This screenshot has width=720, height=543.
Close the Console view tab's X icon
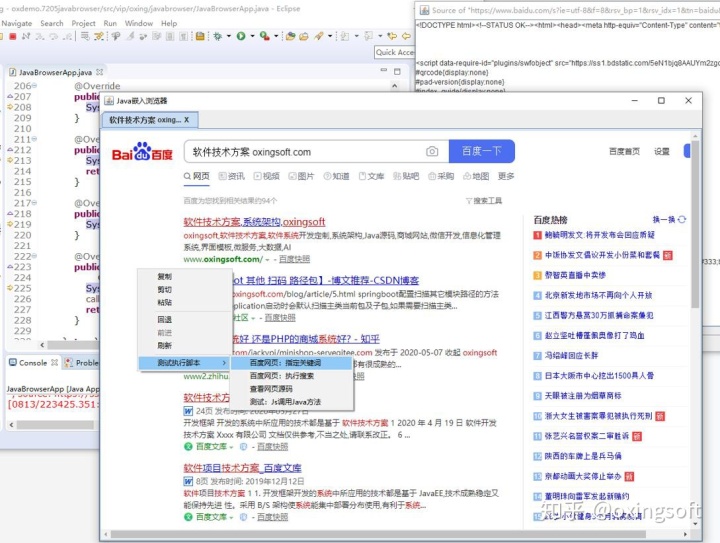click(x=55, y=363)
